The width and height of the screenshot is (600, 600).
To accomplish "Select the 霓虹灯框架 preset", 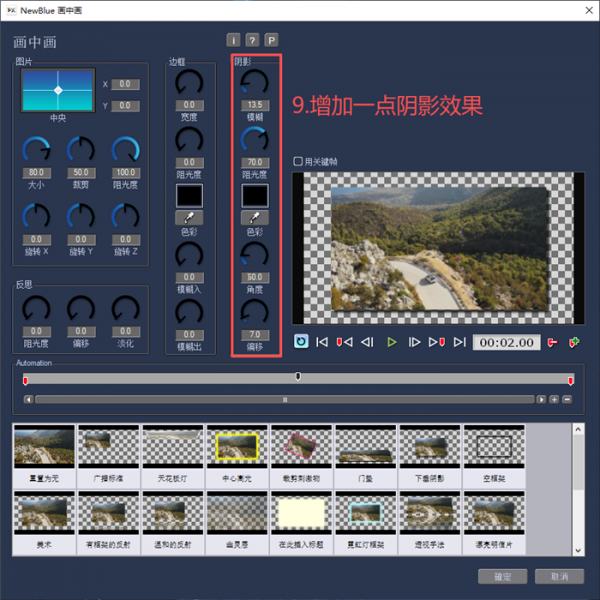I will click(366, 522).
